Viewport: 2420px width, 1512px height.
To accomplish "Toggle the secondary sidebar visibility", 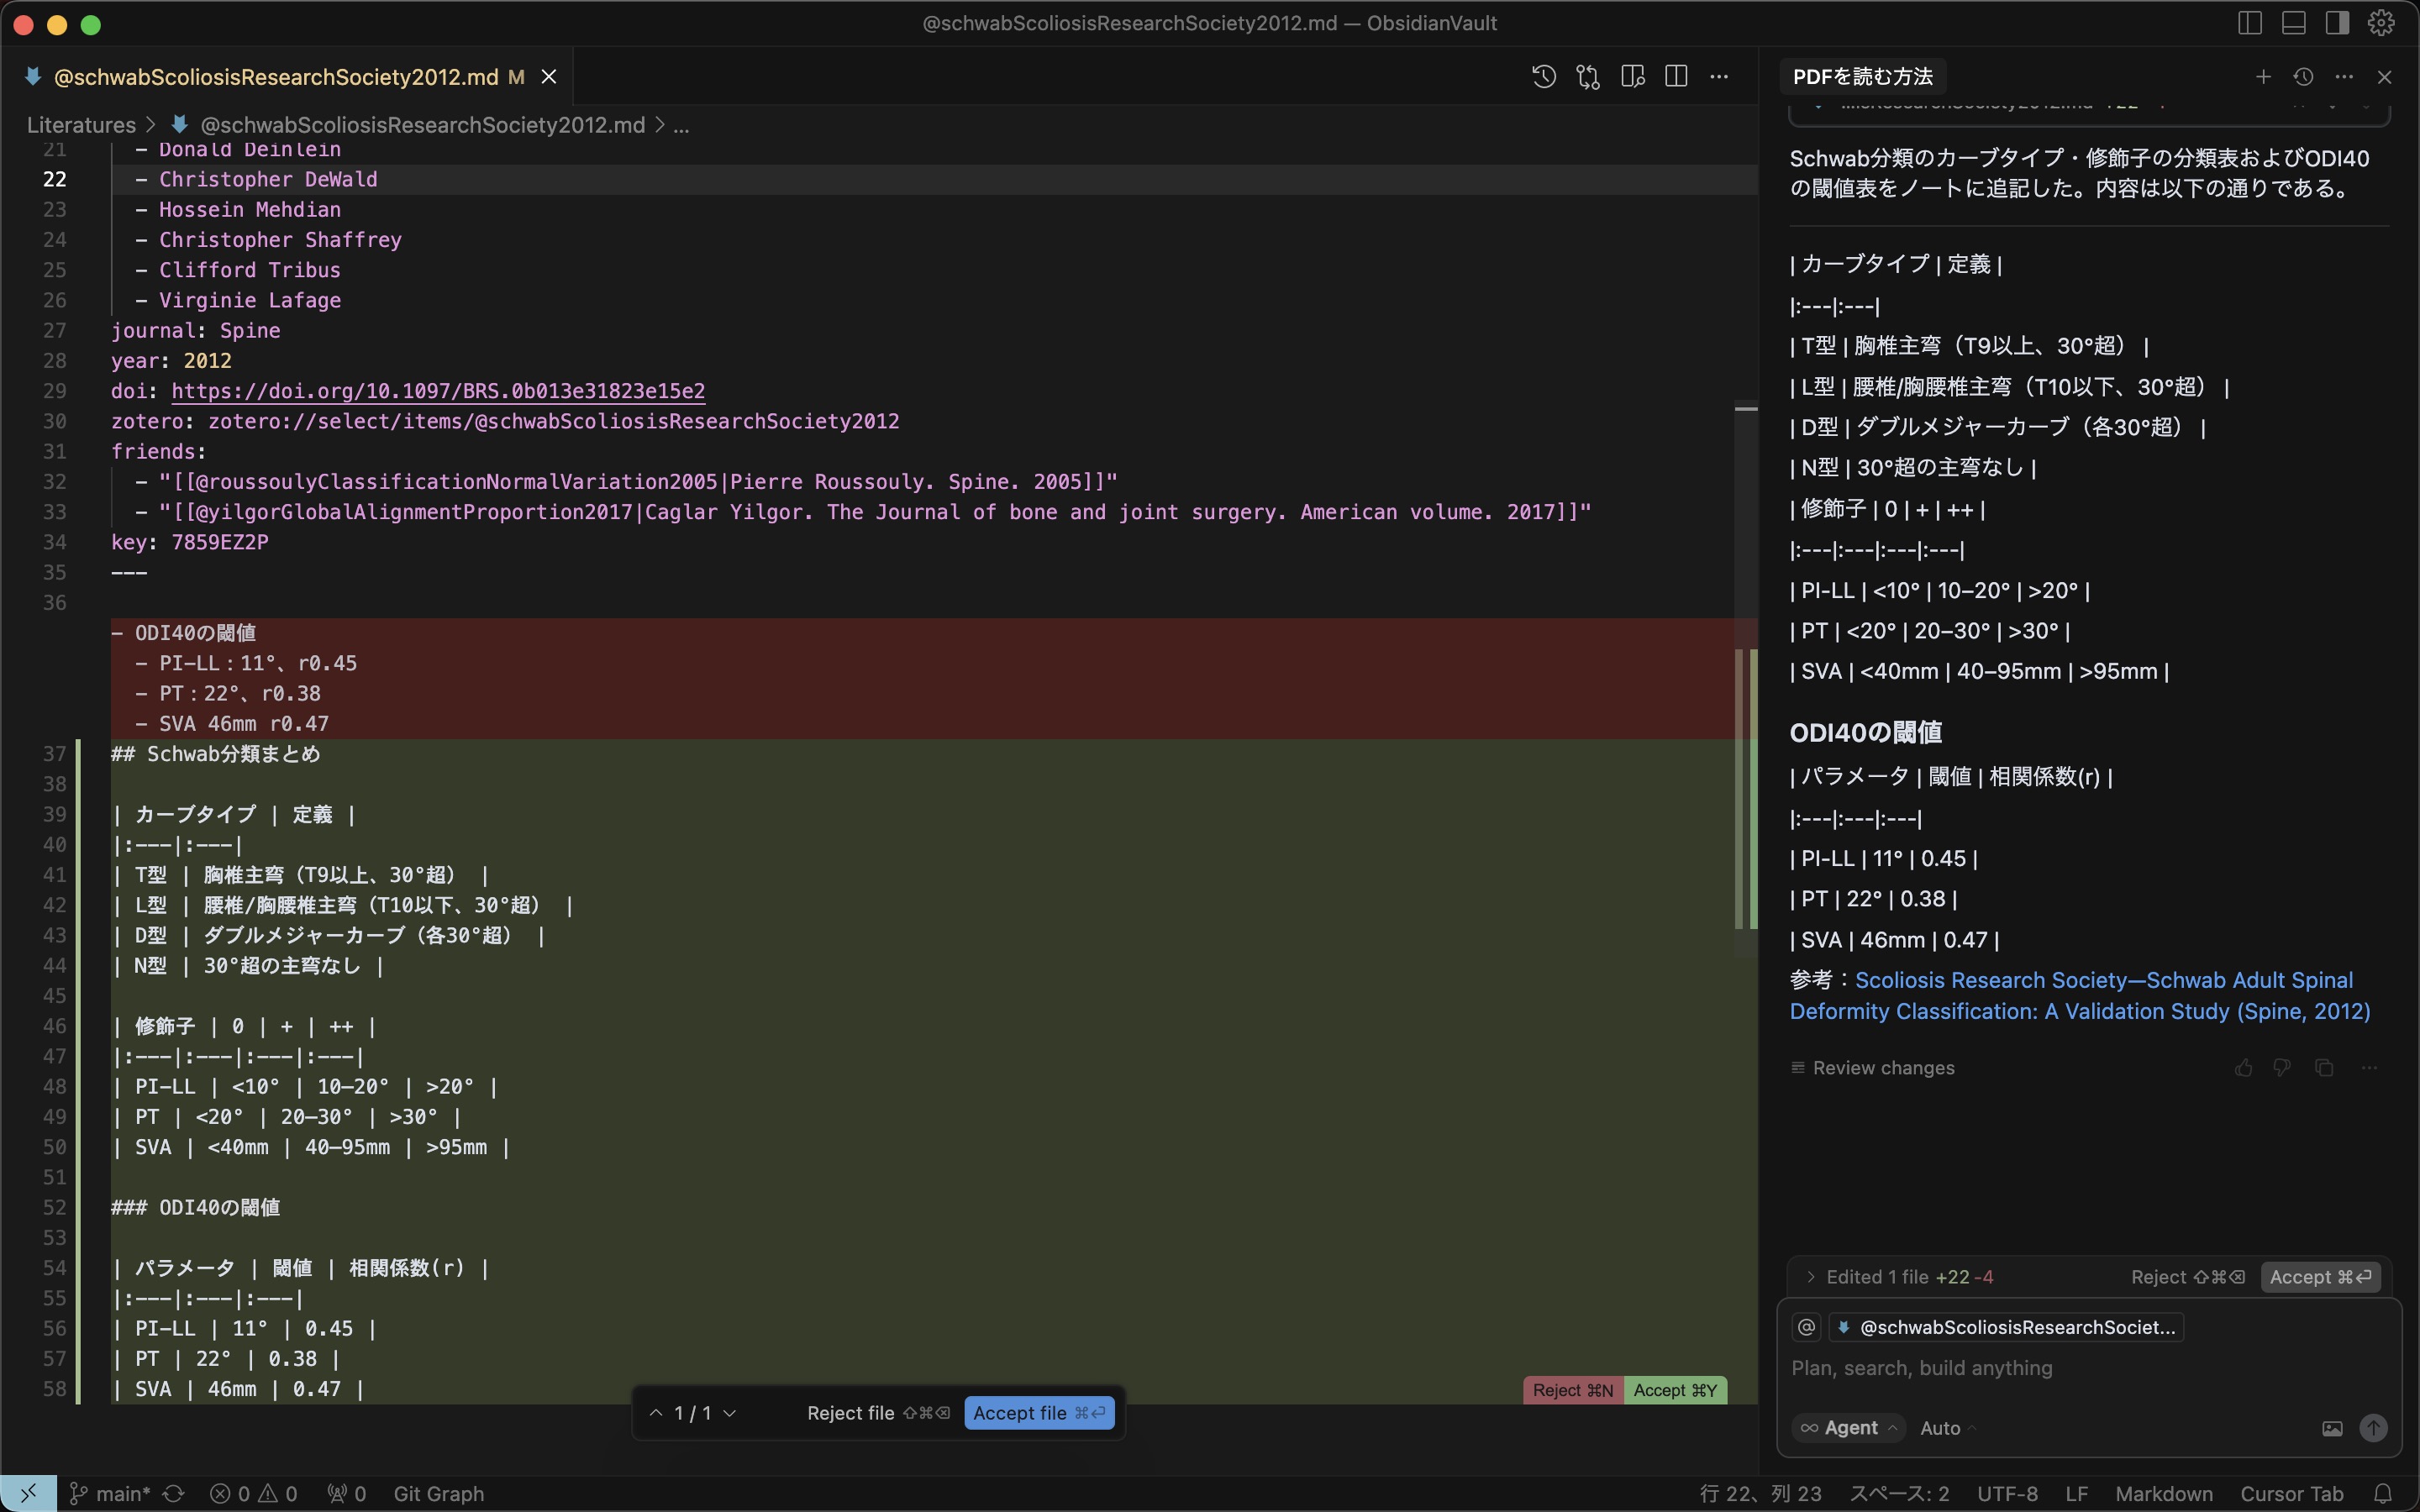I will click(2336, 22).
